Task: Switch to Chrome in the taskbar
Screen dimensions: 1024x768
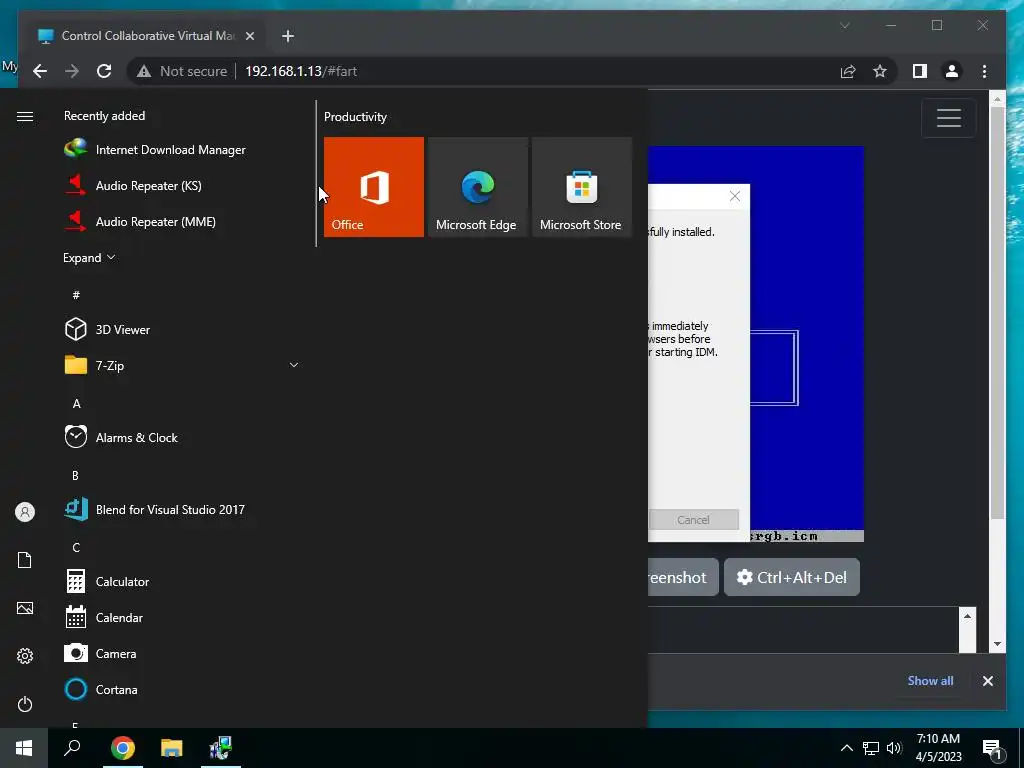Action: (x=123, y=748)
